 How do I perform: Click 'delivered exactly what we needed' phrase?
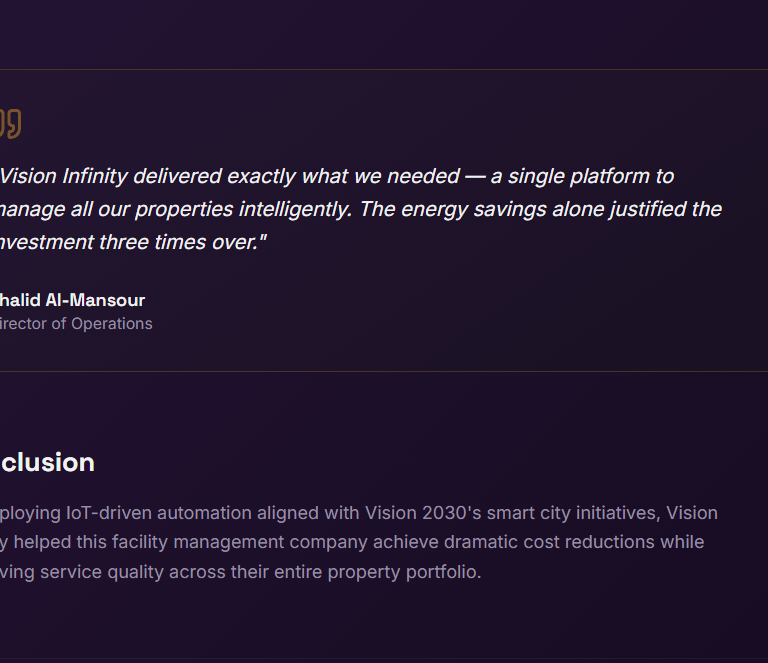[296, 176]
